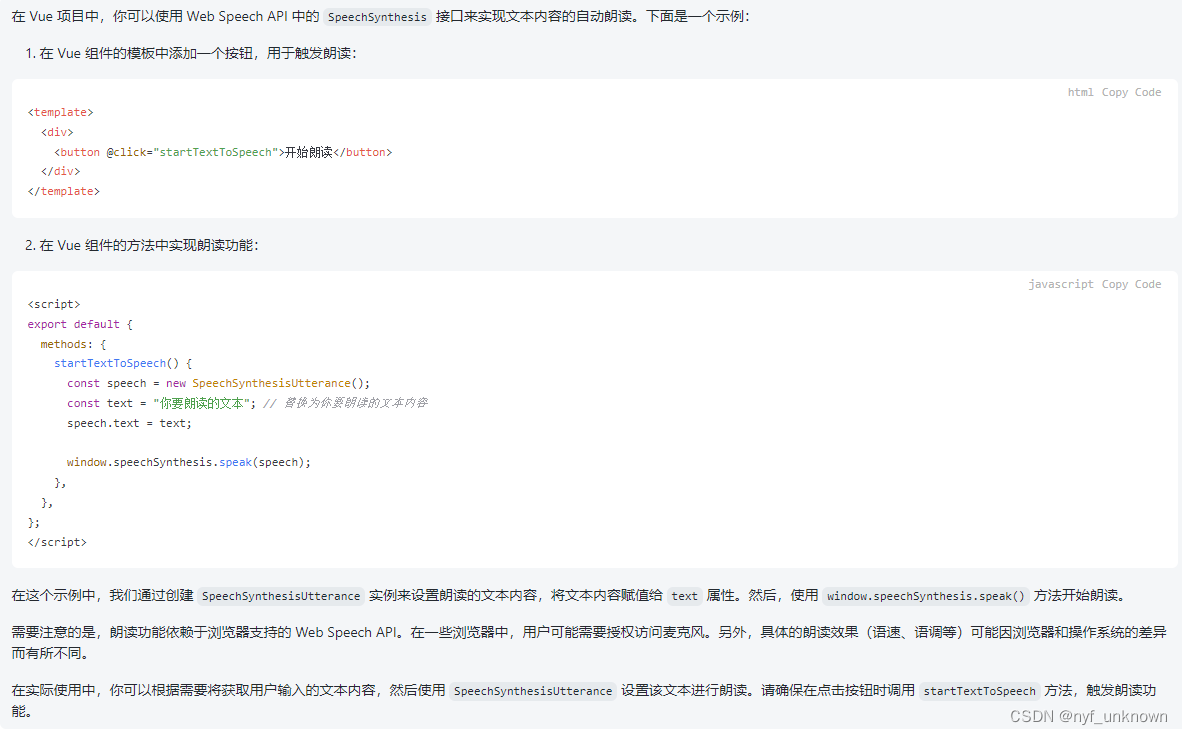Click the 'startTextToSpeech() {' method line

point(123,363)
